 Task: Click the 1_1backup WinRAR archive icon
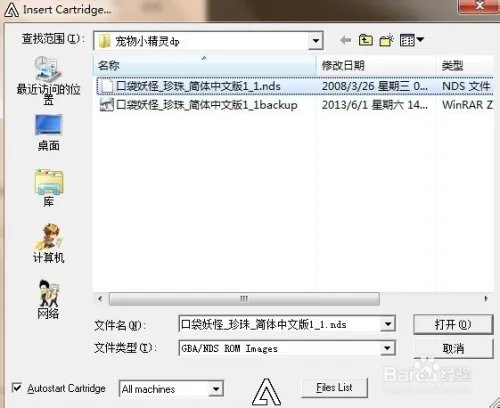[106, 105]
